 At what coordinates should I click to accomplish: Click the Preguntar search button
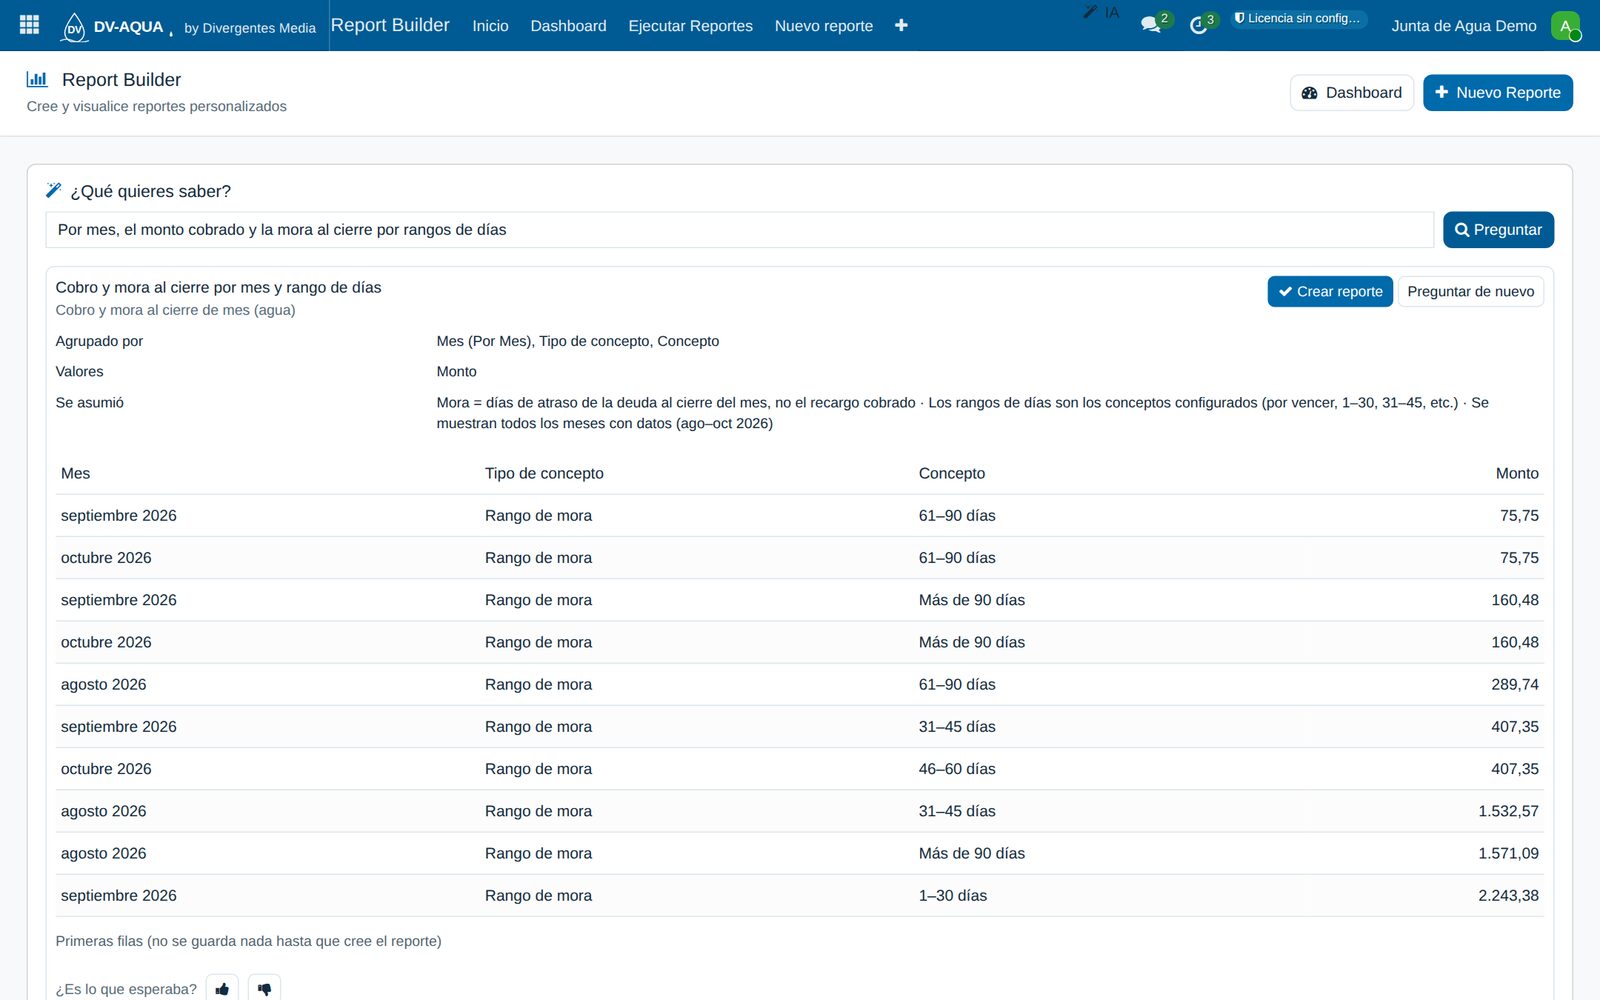click(1498, 230)
